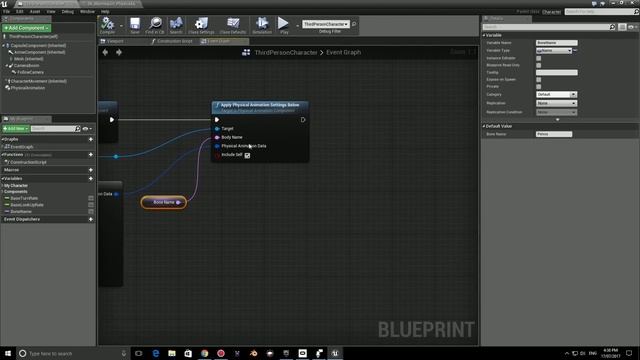The width and height of the screenshot is (640, 360).
Task: Click ThirdPersonCharacter in the breadcrumb
Action: pos(286,52)
